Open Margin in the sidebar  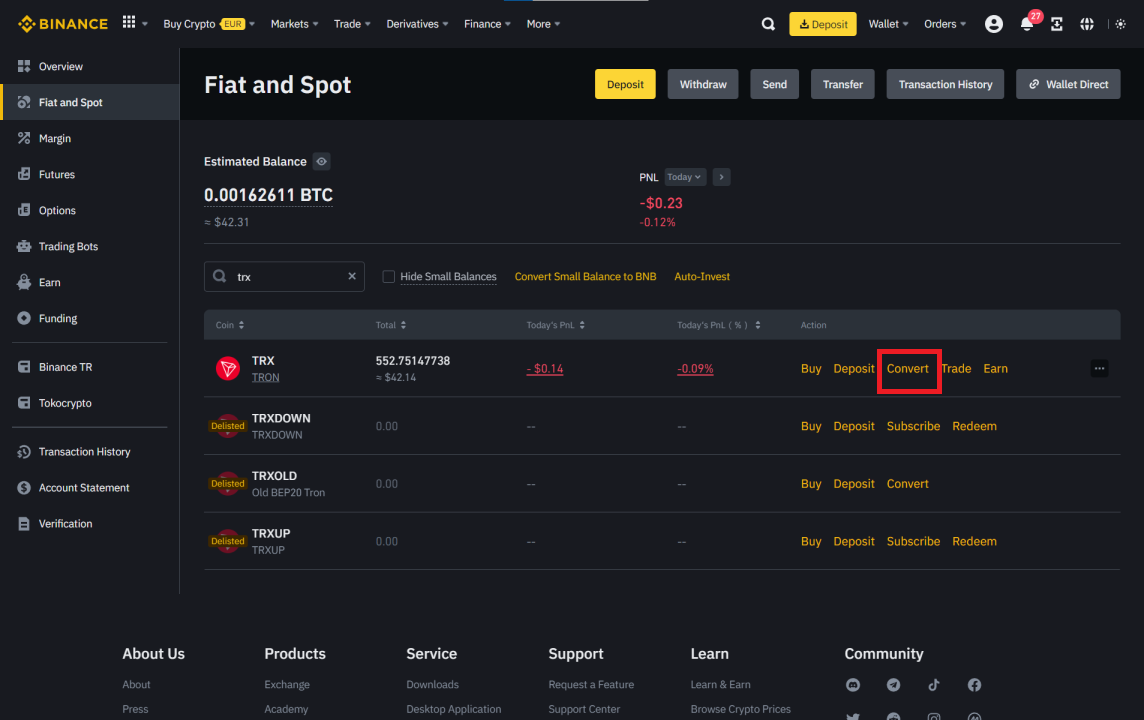[x=90, y=139]
